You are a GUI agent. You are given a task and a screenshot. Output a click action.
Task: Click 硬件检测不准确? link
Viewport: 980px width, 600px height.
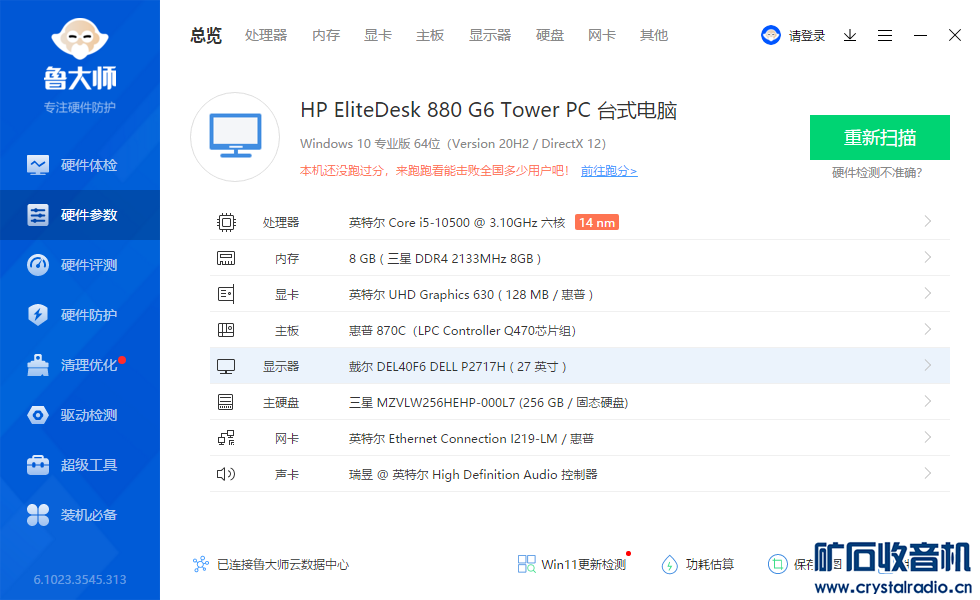877,172
